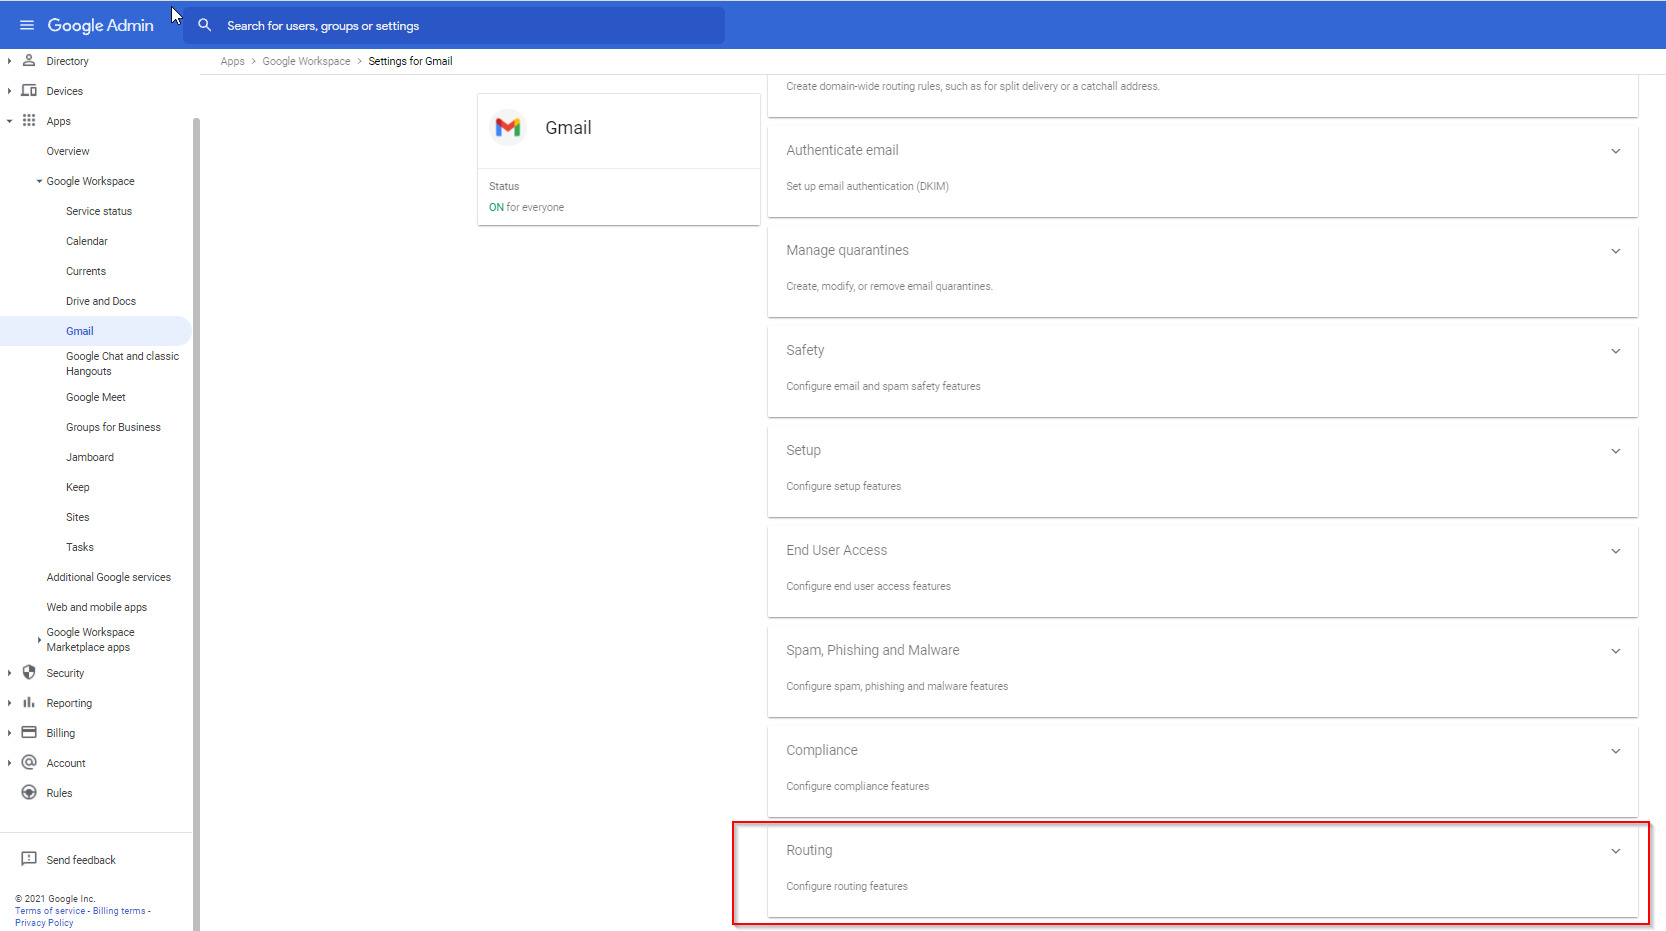Viewport: 1666px width, 931px height.
Task: Open Calendar settings from sidebar
Action: 87,241
